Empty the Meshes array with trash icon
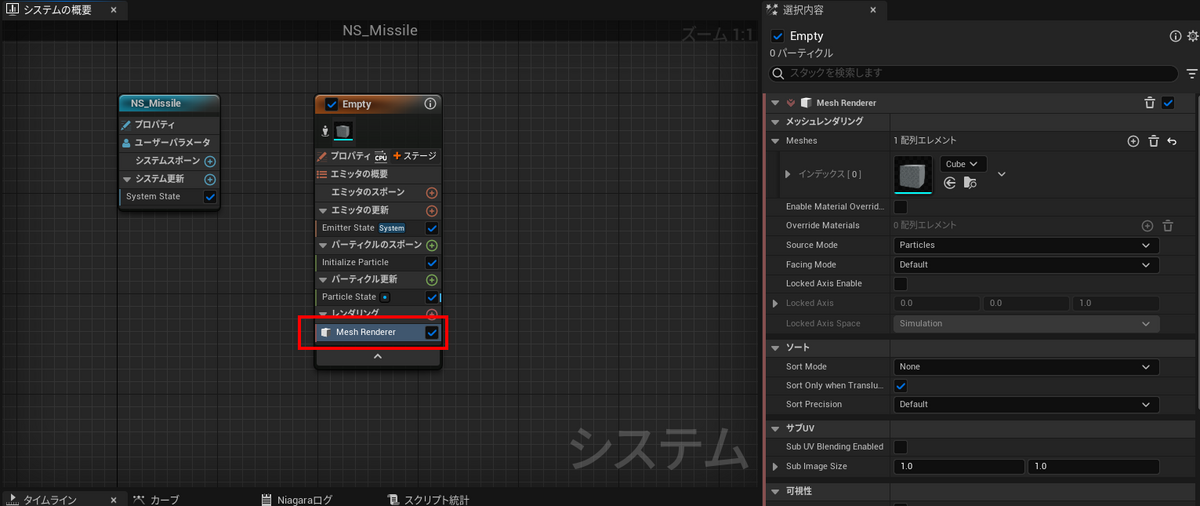The width and height of the screenshot is (1200, 506). coord(1153,141)
